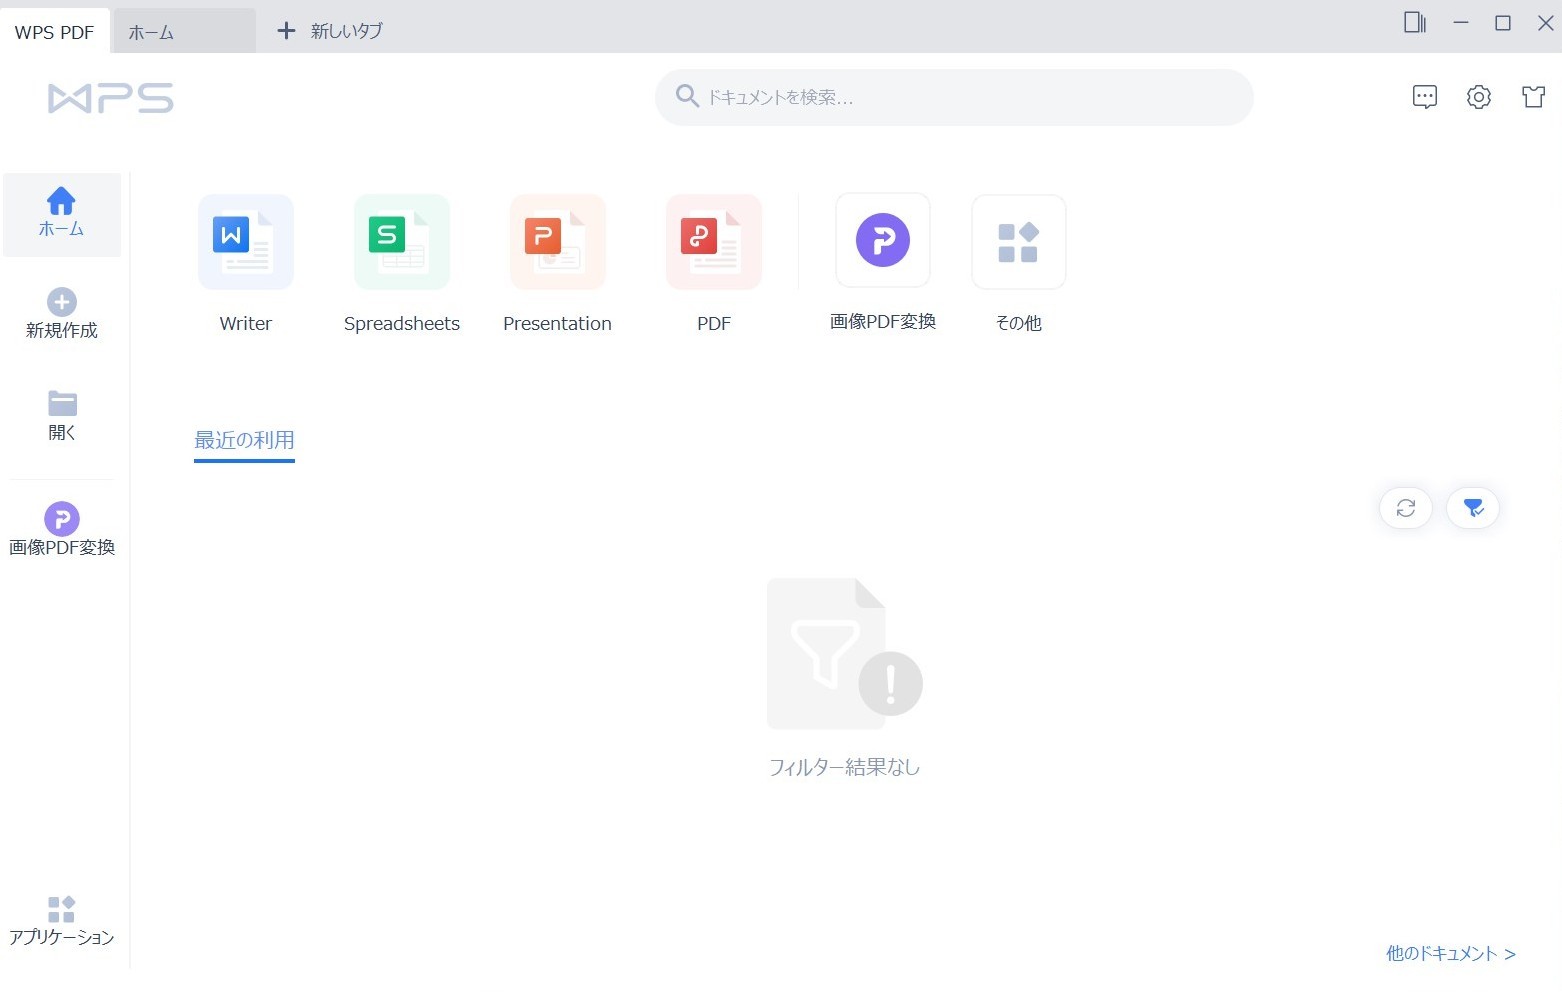1562x992 pixels.
Task: Open the tab layout switcher icon
Action: (1414, 22)
